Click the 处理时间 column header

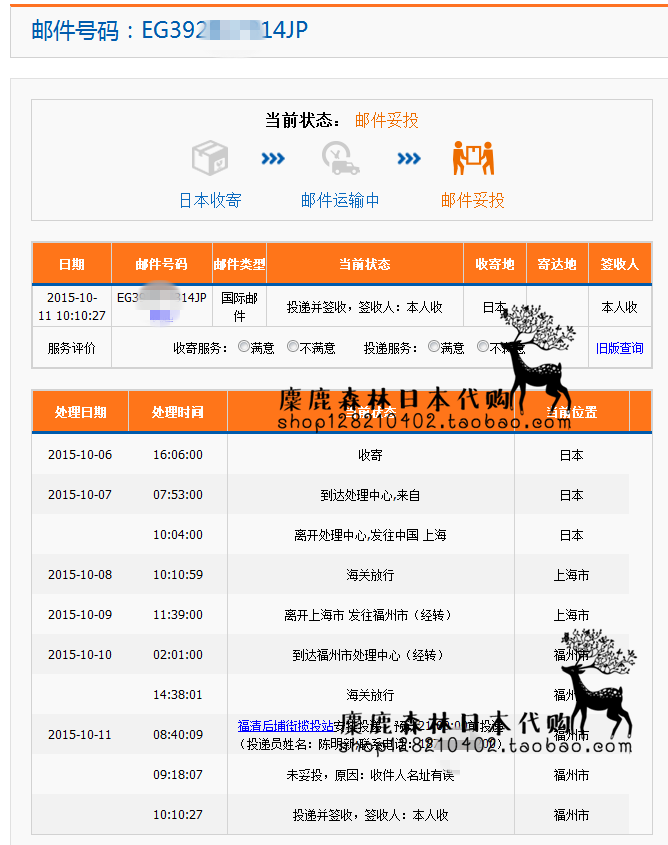[x=178, y=412]
